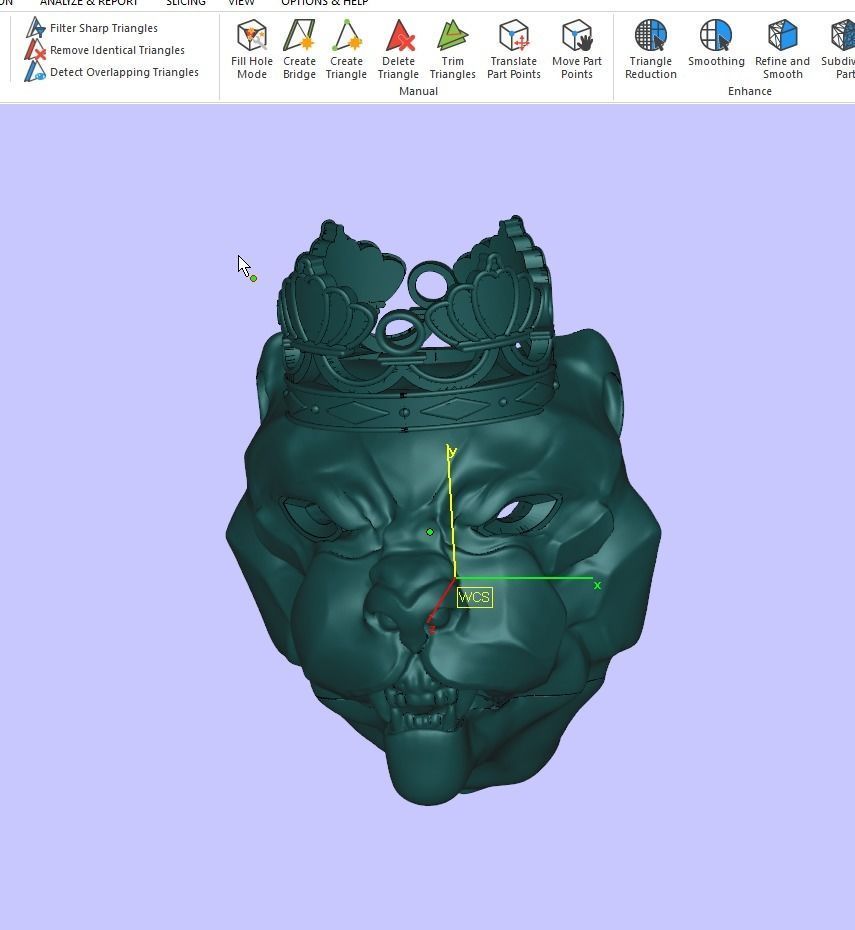855x930 pixels.
Task: Click the crowned lion model in the viewport
Action: 442,510
